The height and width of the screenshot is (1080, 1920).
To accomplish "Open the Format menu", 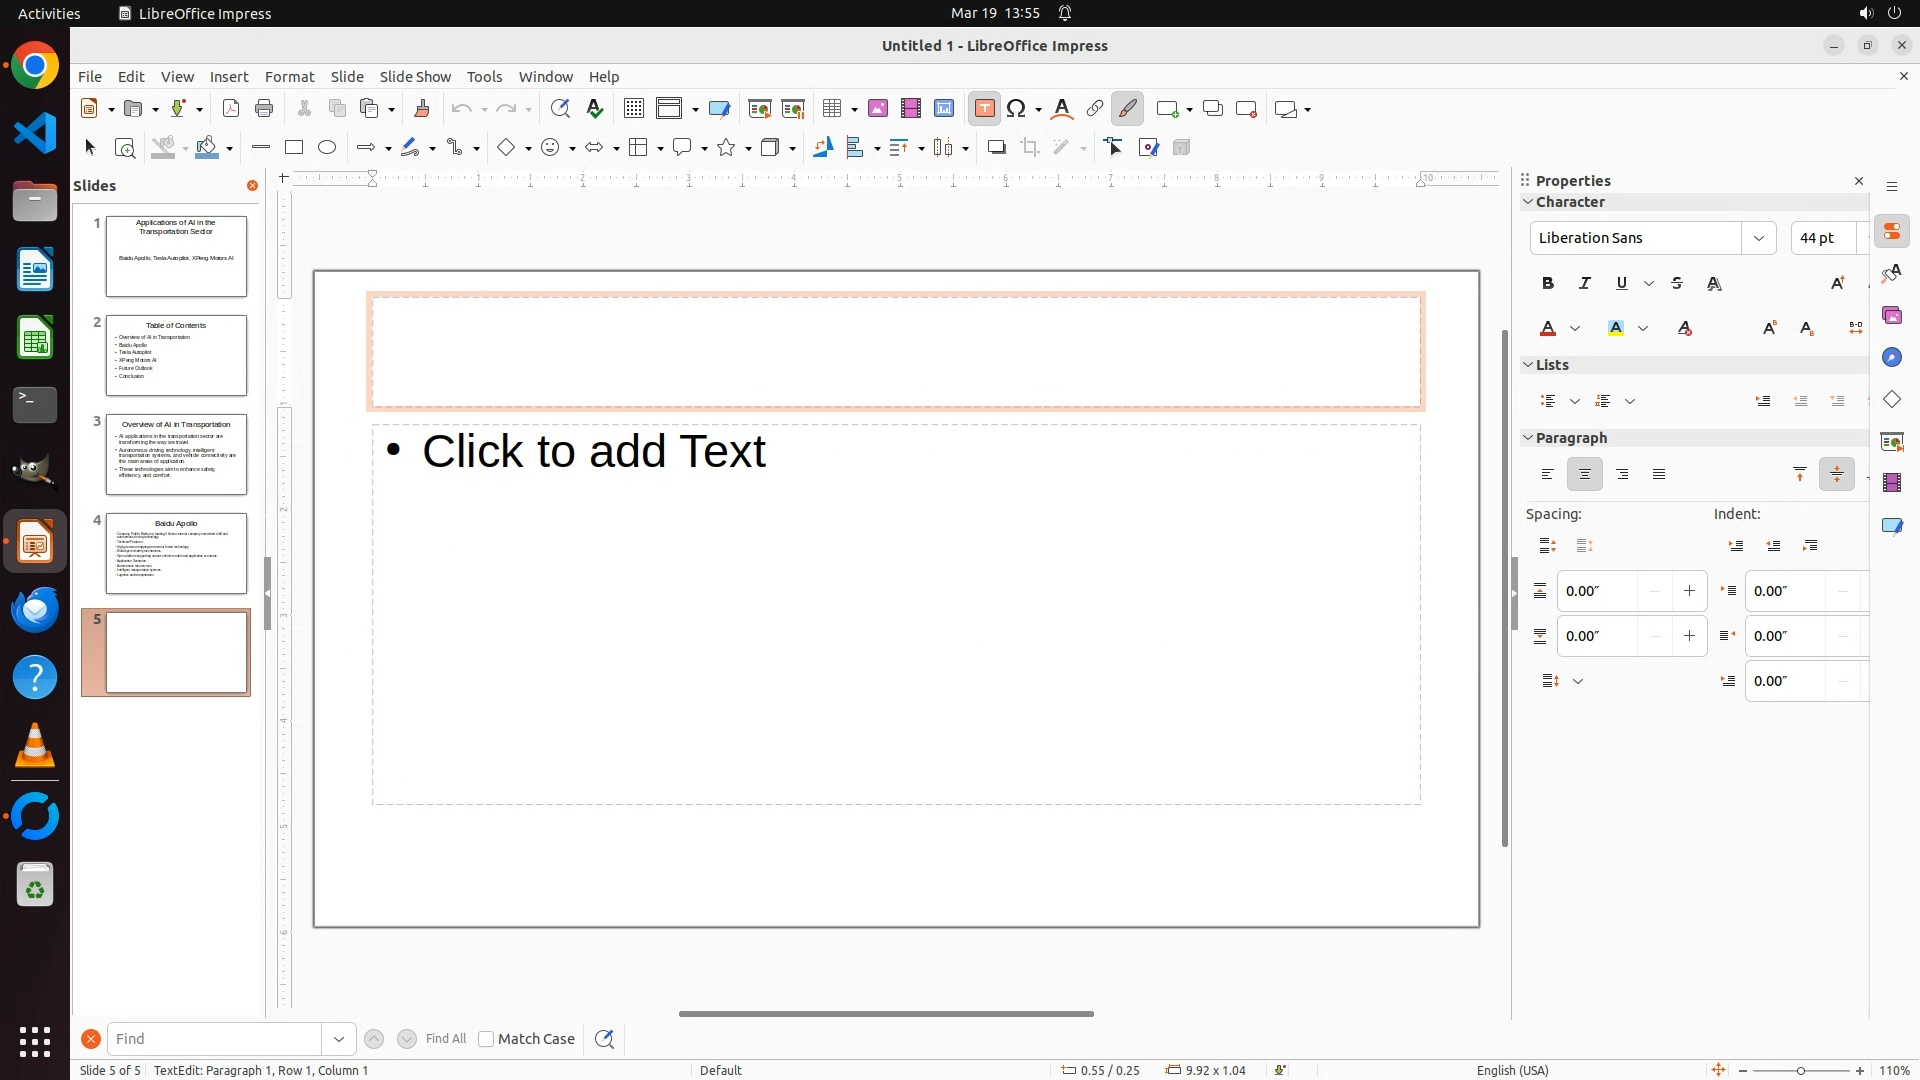I will pyautogui.click(x=289, y=77).
